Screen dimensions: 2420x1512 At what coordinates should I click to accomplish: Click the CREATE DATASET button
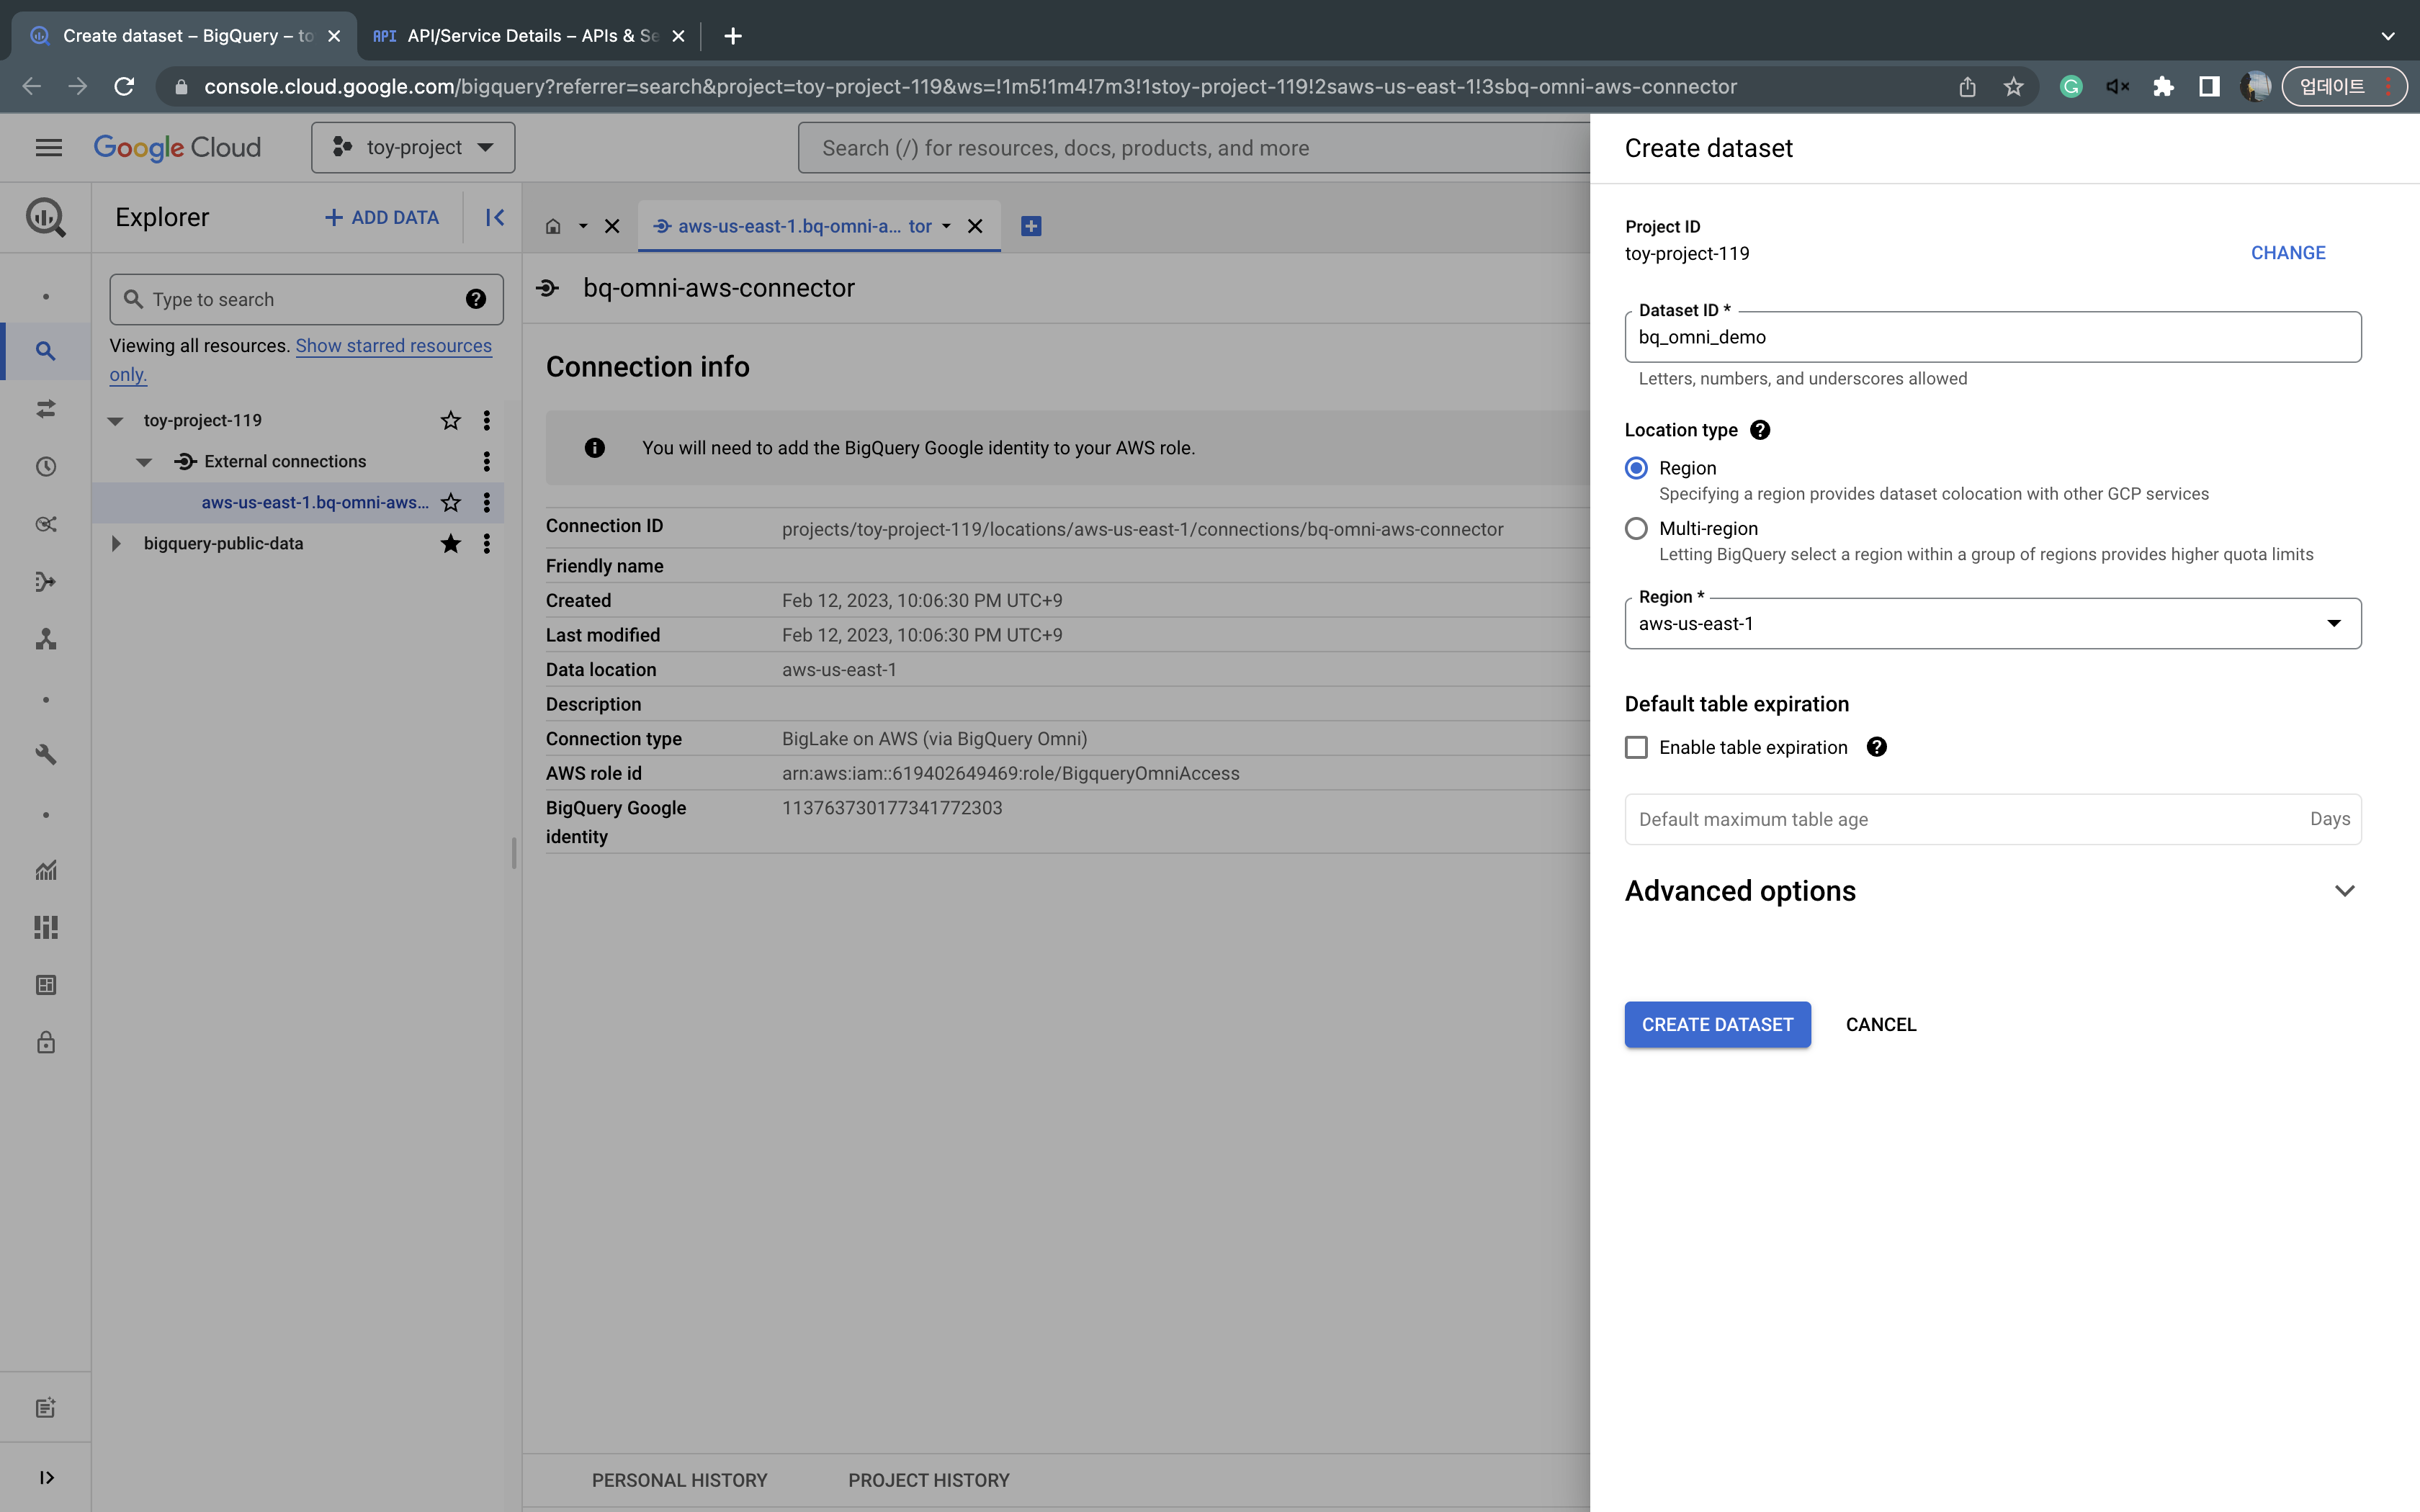1717,1025
